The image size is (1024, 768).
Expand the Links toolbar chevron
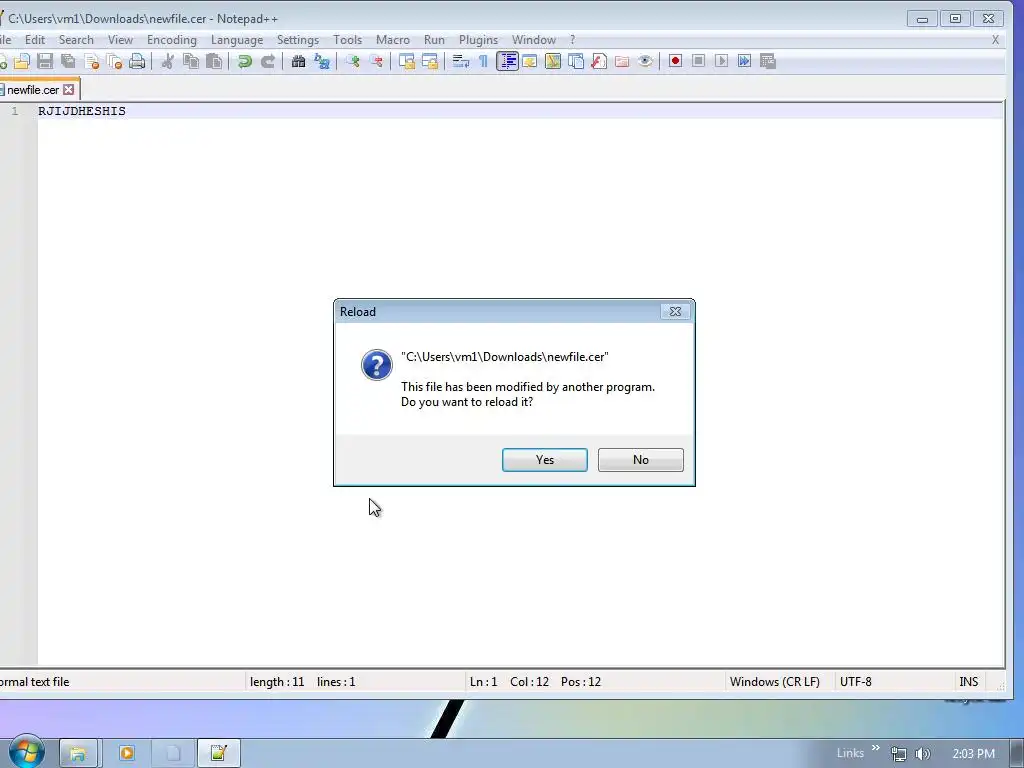[875, 748]
